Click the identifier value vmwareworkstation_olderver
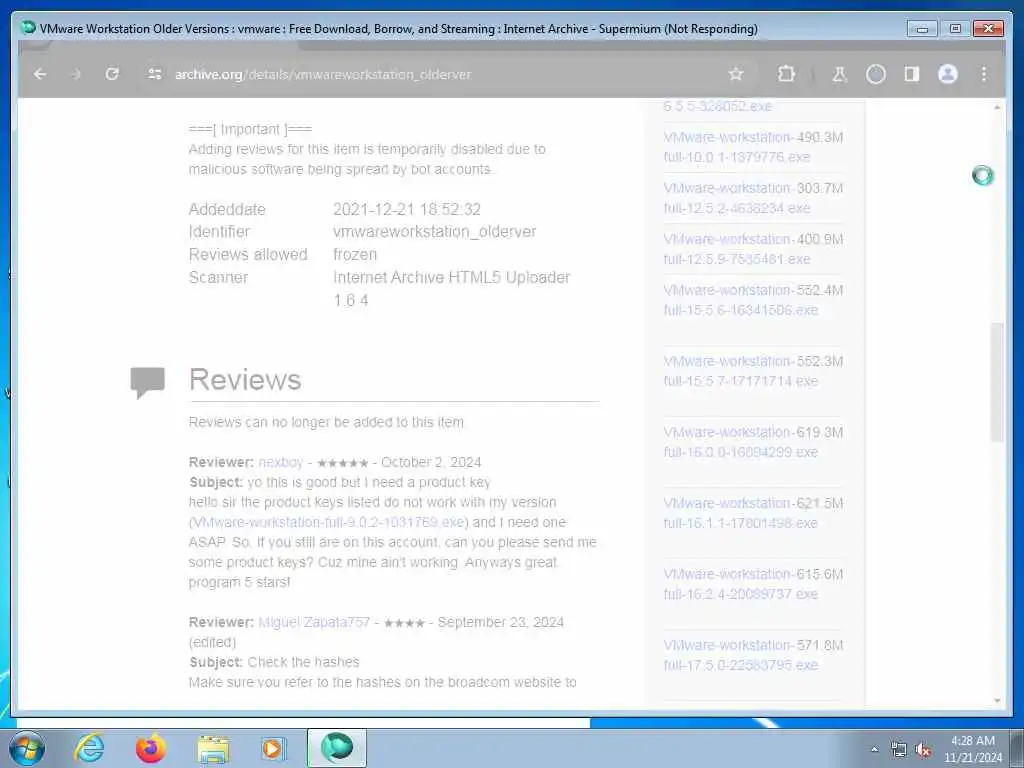Image resolution: width=1024 pixels, height=768 pixels. [434, 232]
